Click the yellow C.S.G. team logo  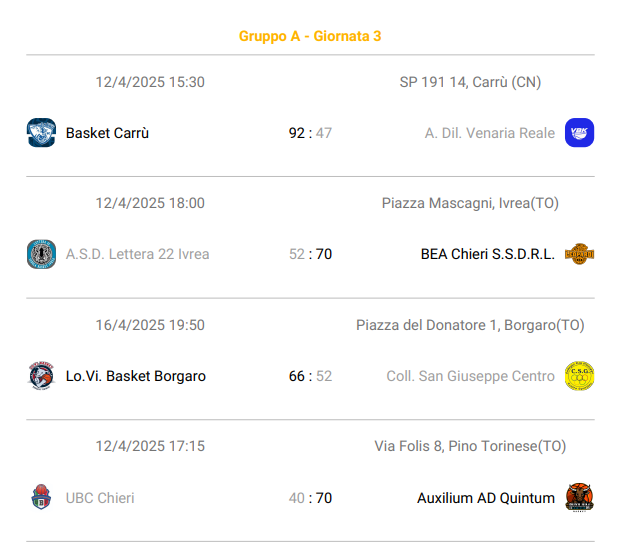[579, 376]
